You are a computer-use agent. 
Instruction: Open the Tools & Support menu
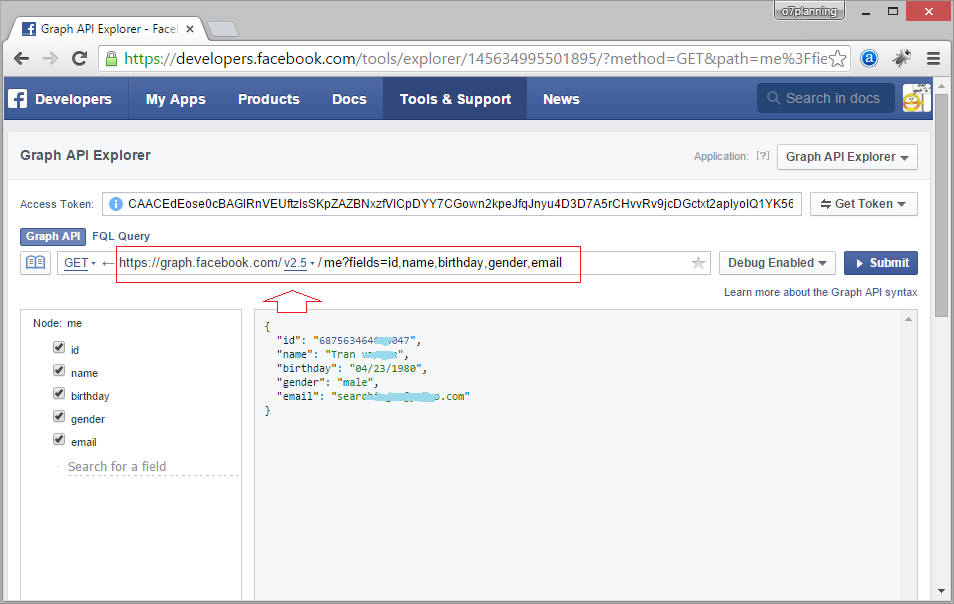point(455,99)
